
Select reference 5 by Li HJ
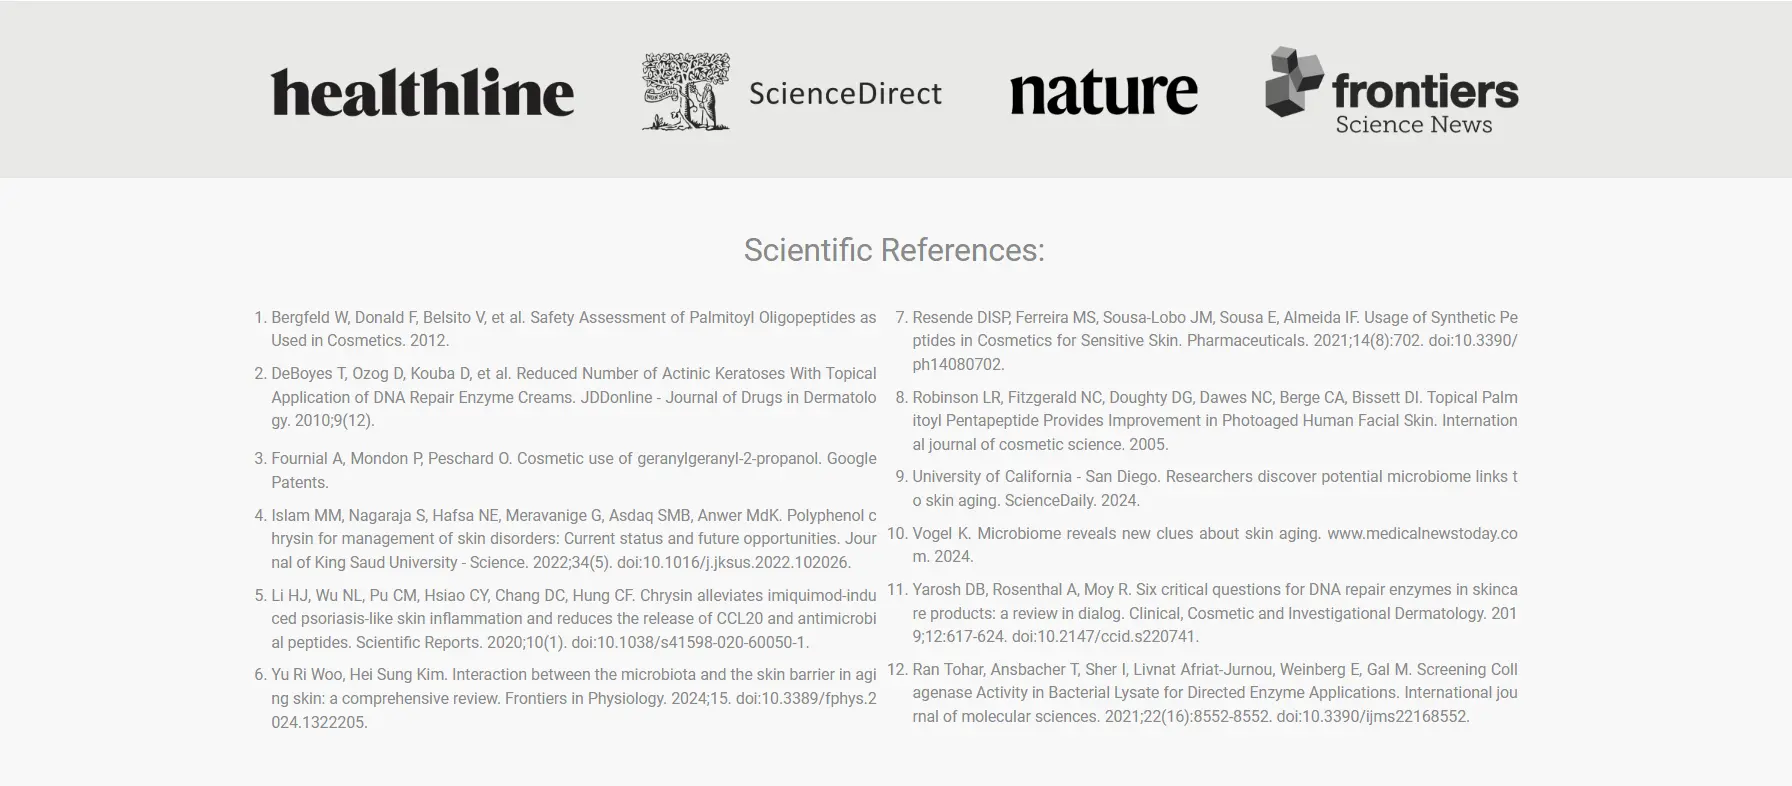click(574, 619)
